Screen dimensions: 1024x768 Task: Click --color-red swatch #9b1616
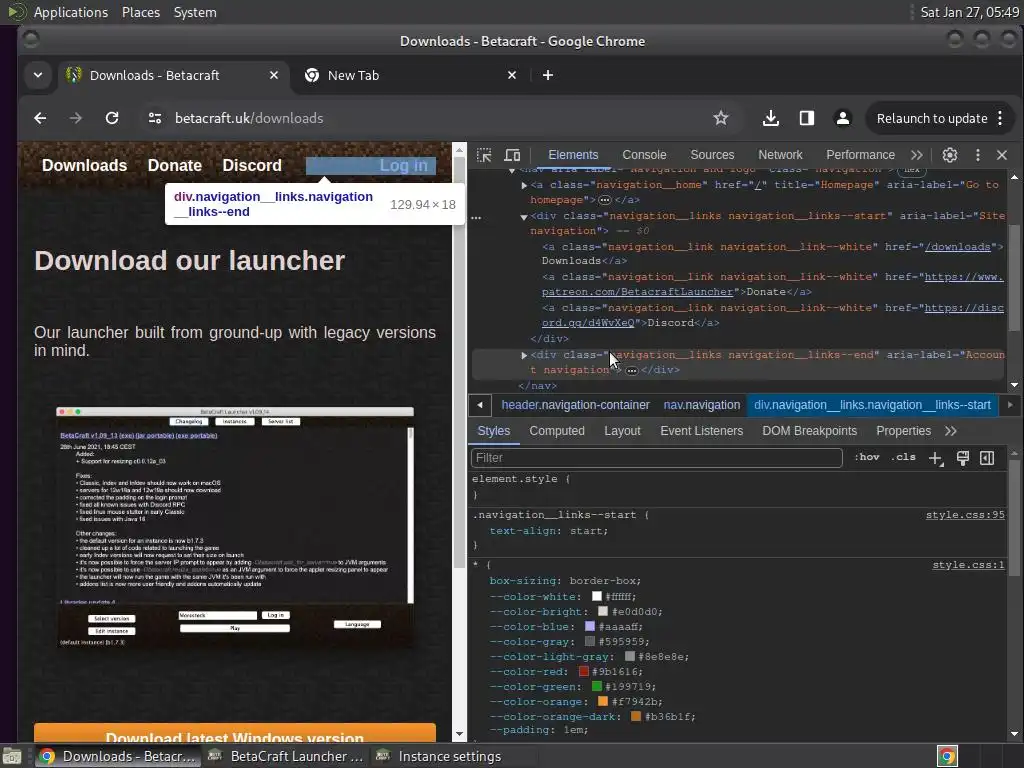coord(583,671)
